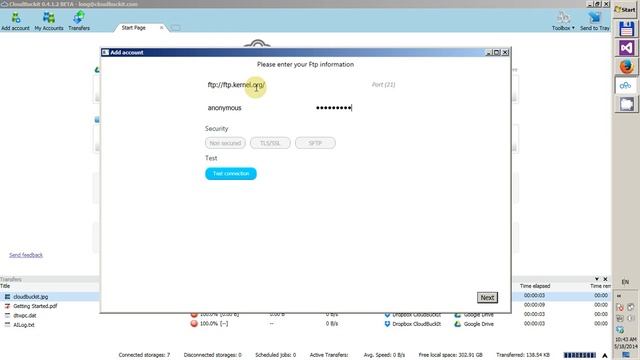Click Free local space status entry
The width and height of the screenshot is (640, 360).
point(450,355)
